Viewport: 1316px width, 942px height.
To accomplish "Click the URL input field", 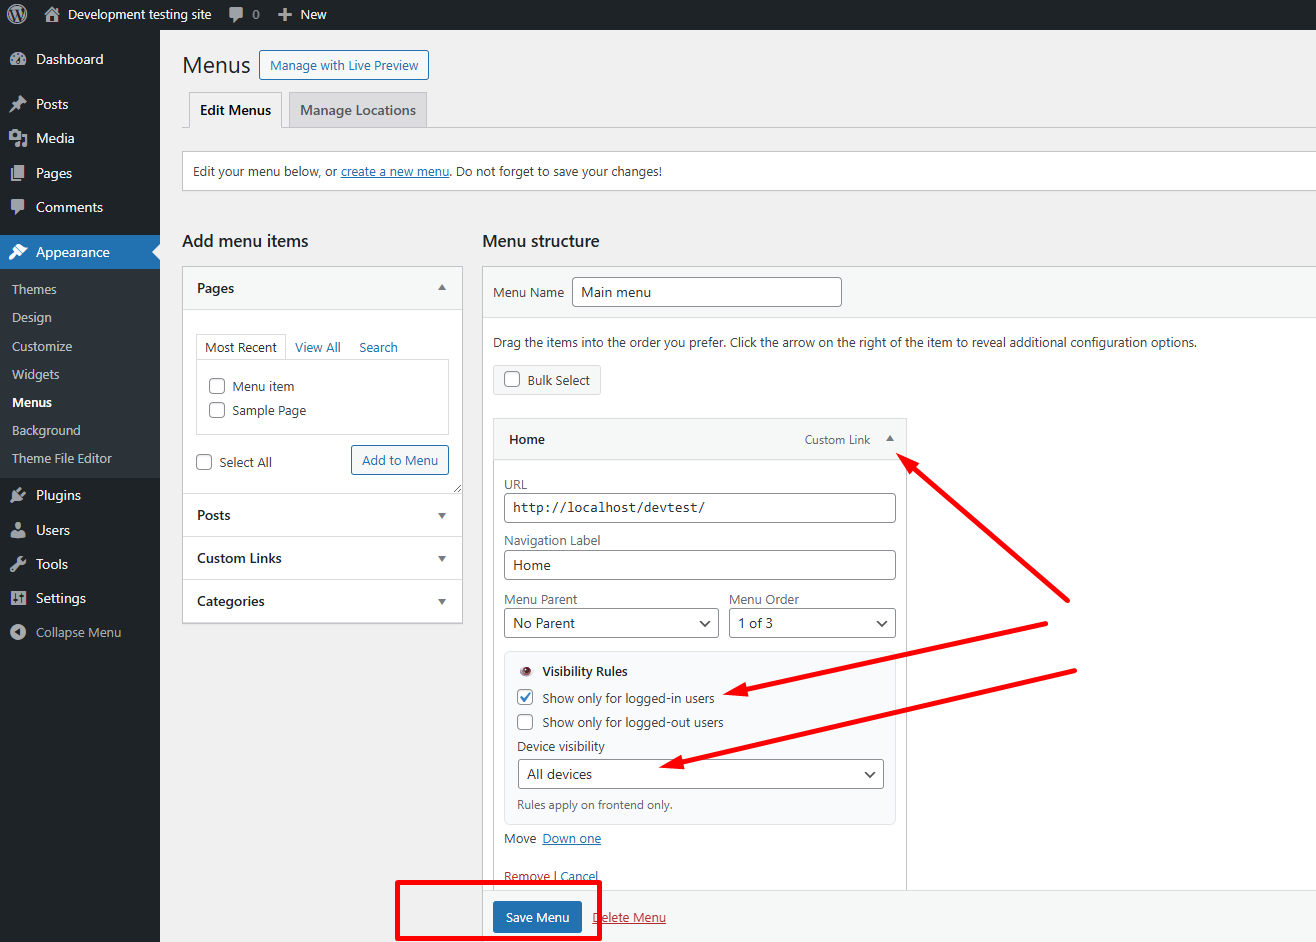I will 700,507.
